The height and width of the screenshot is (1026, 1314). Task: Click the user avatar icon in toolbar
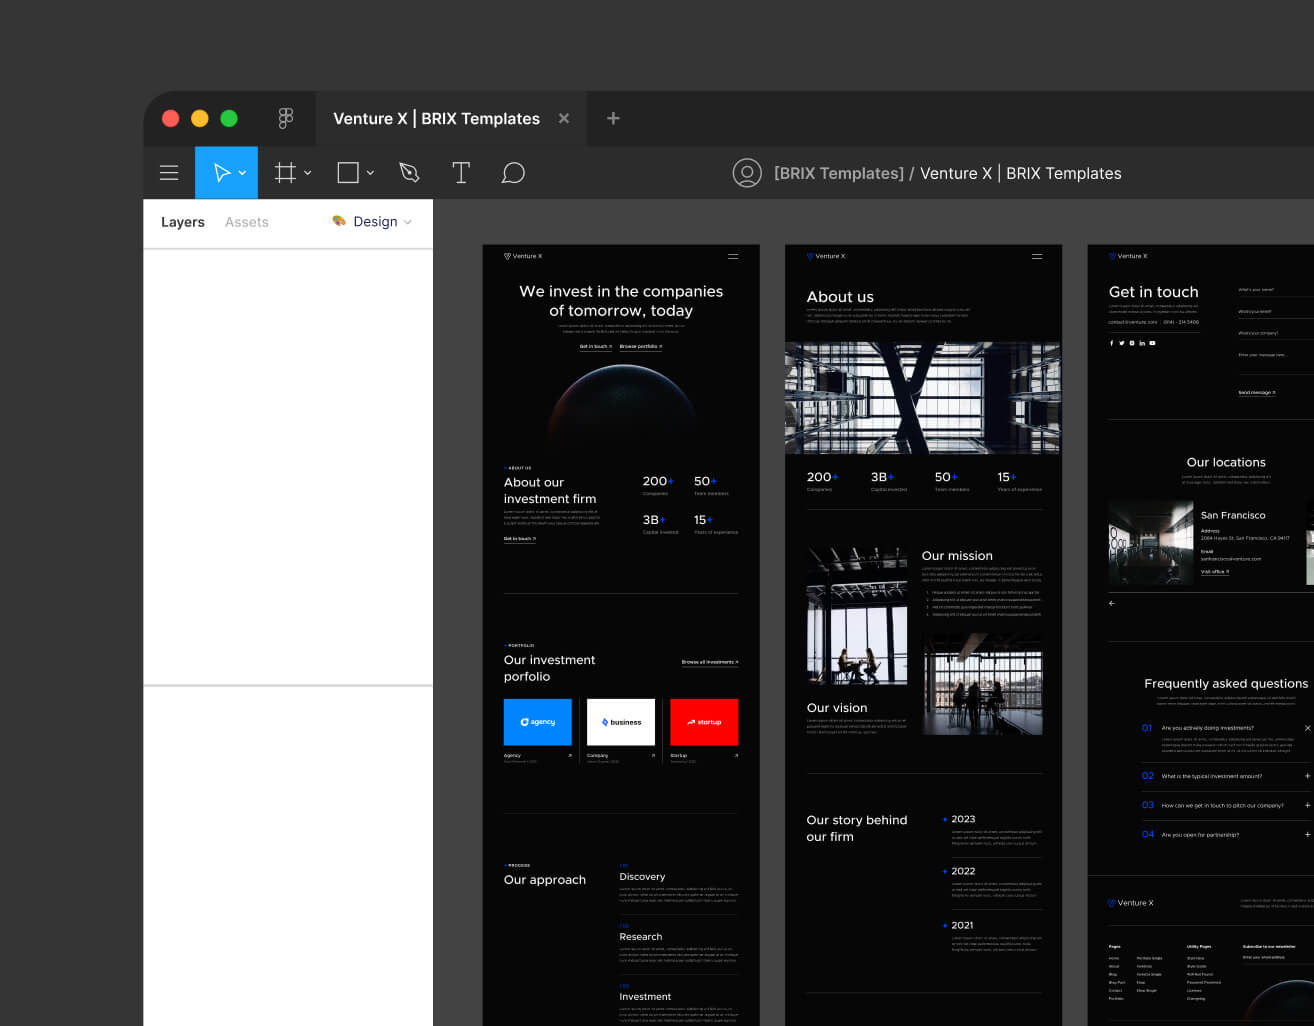[x=747, y=173]
